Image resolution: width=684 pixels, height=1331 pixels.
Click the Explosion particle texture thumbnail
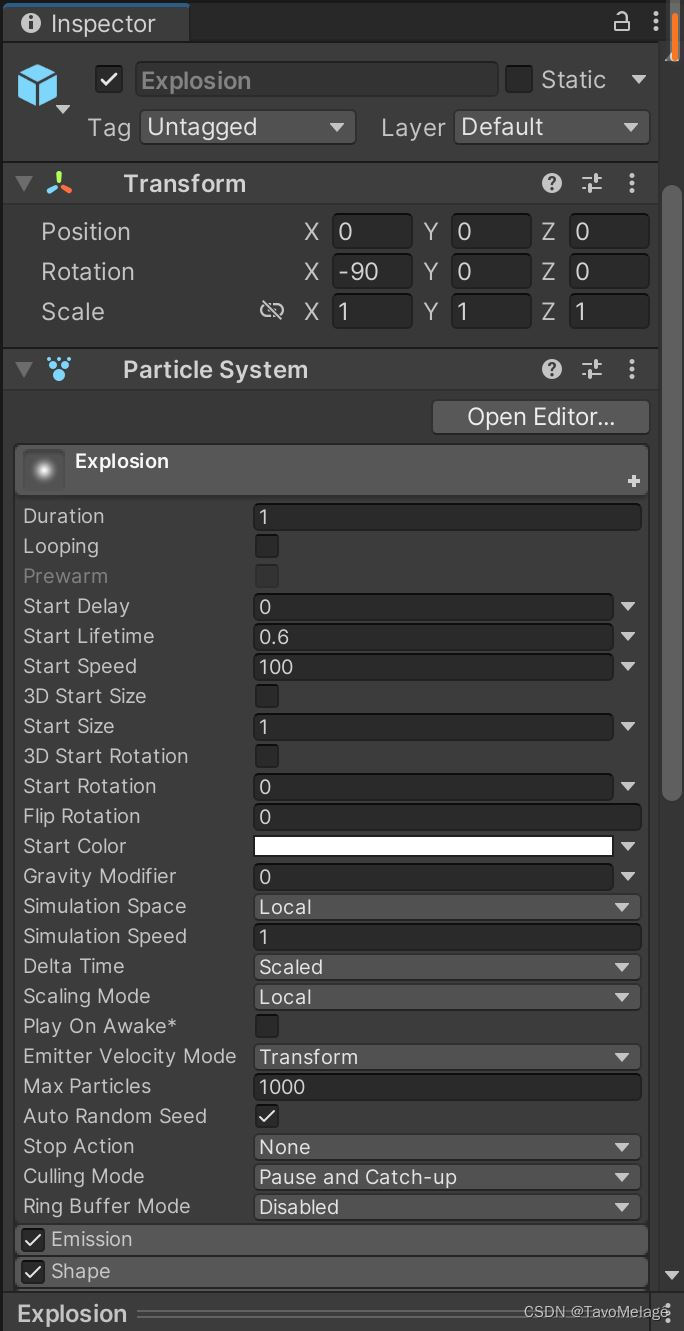pyautogui.click(x=43, y=469)
